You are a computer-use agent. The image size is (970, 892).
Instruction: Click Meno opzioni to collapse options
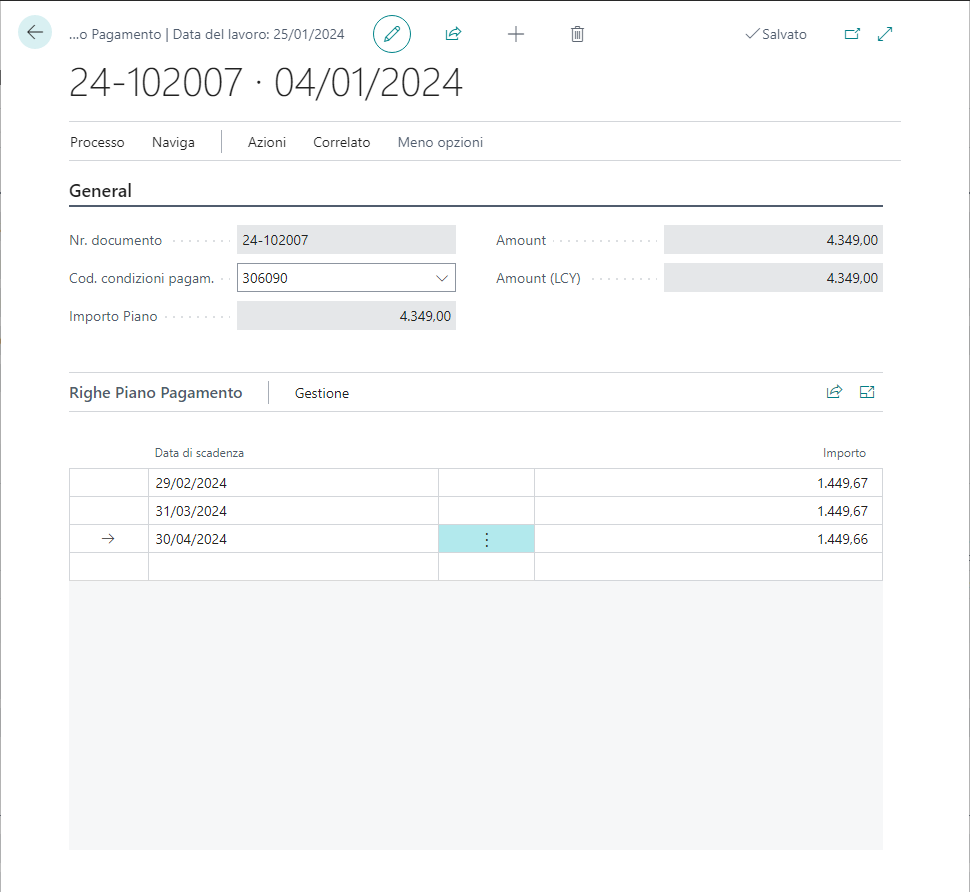click(x=440, y=142)
